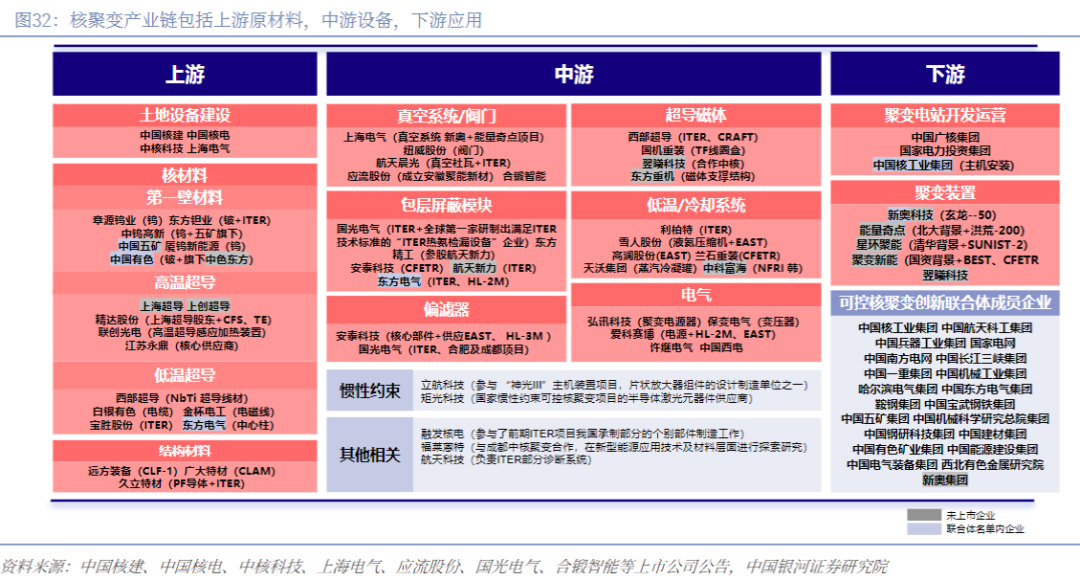This screenshot has height=580, width=1080.
Task: Click the 惯性约束 label box
Action: point(369,390)
